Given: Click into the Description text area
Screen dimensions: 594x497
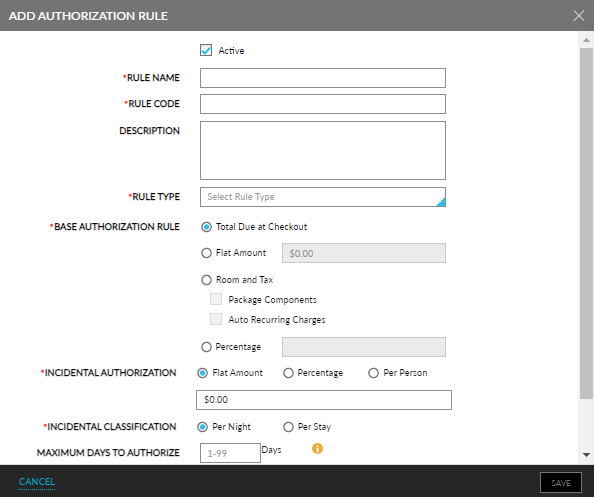Looking at the screenshot, I should pyautogui.click(x=323, y=150).
